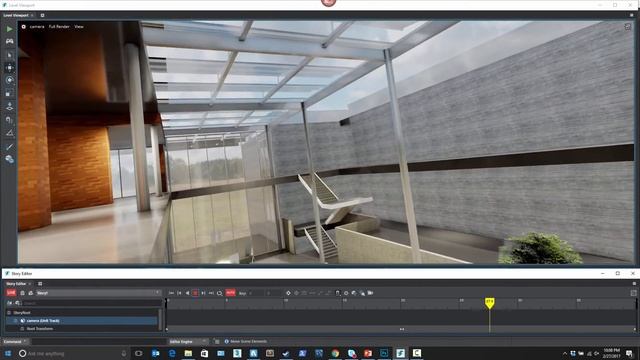640x360 pixels.
Task: Click the add keyframe diamond icon
Action: click(x=289, y=293)
